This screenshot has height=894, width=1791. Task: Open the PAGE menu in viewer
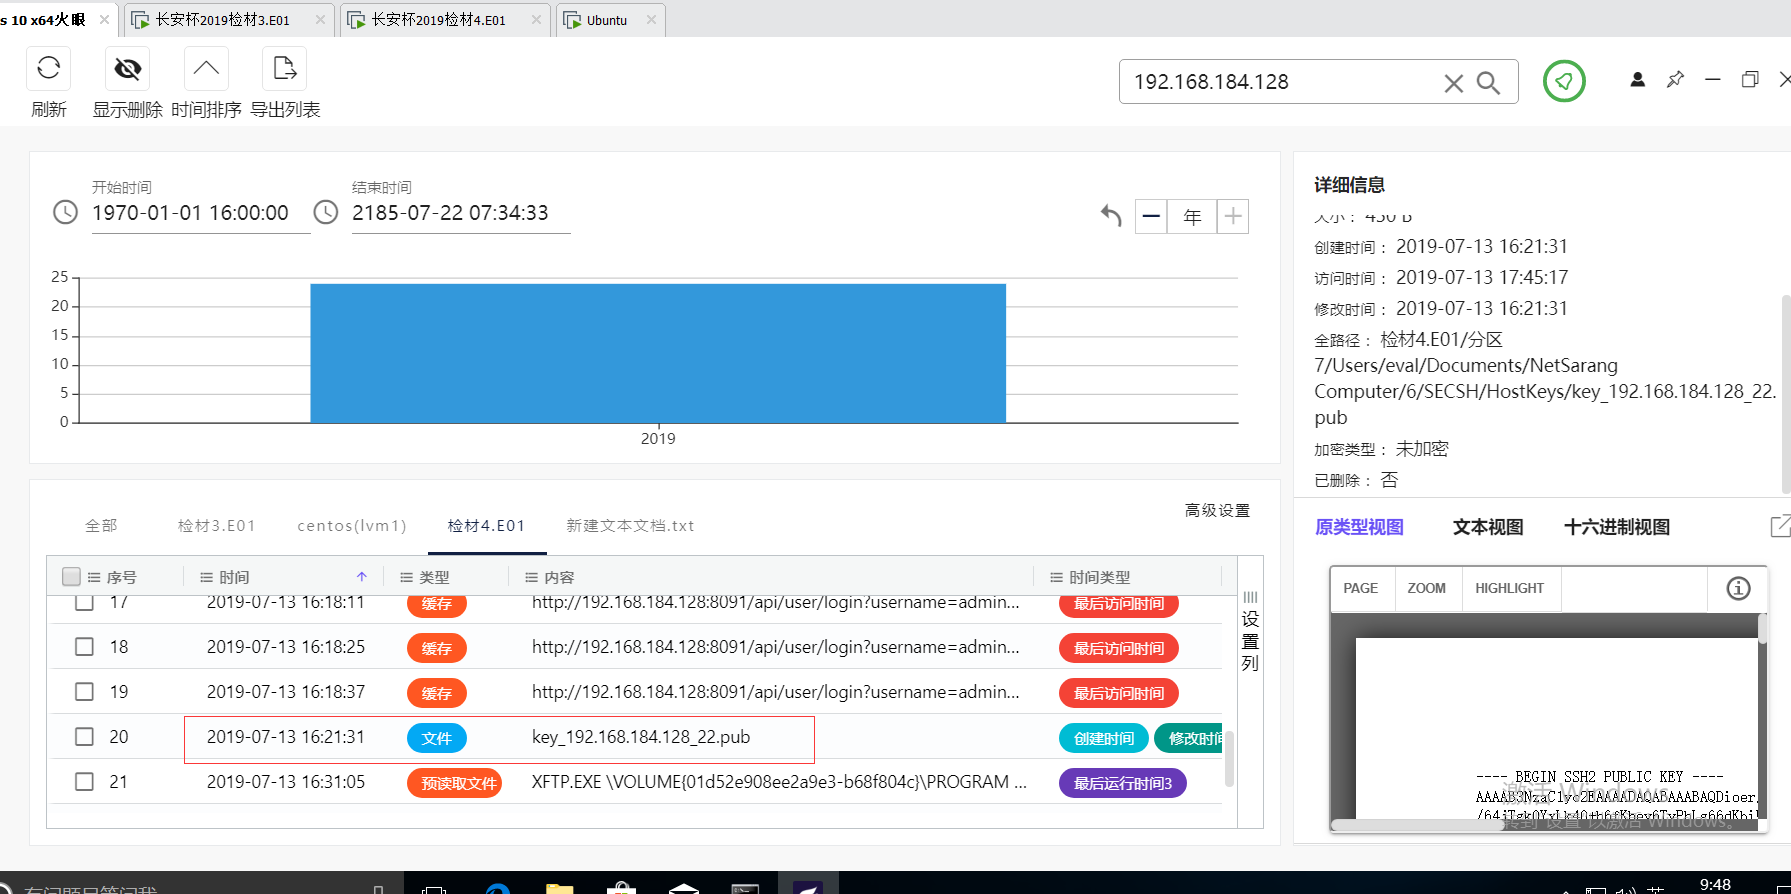pyautogui.click(x=1360, y=588)
